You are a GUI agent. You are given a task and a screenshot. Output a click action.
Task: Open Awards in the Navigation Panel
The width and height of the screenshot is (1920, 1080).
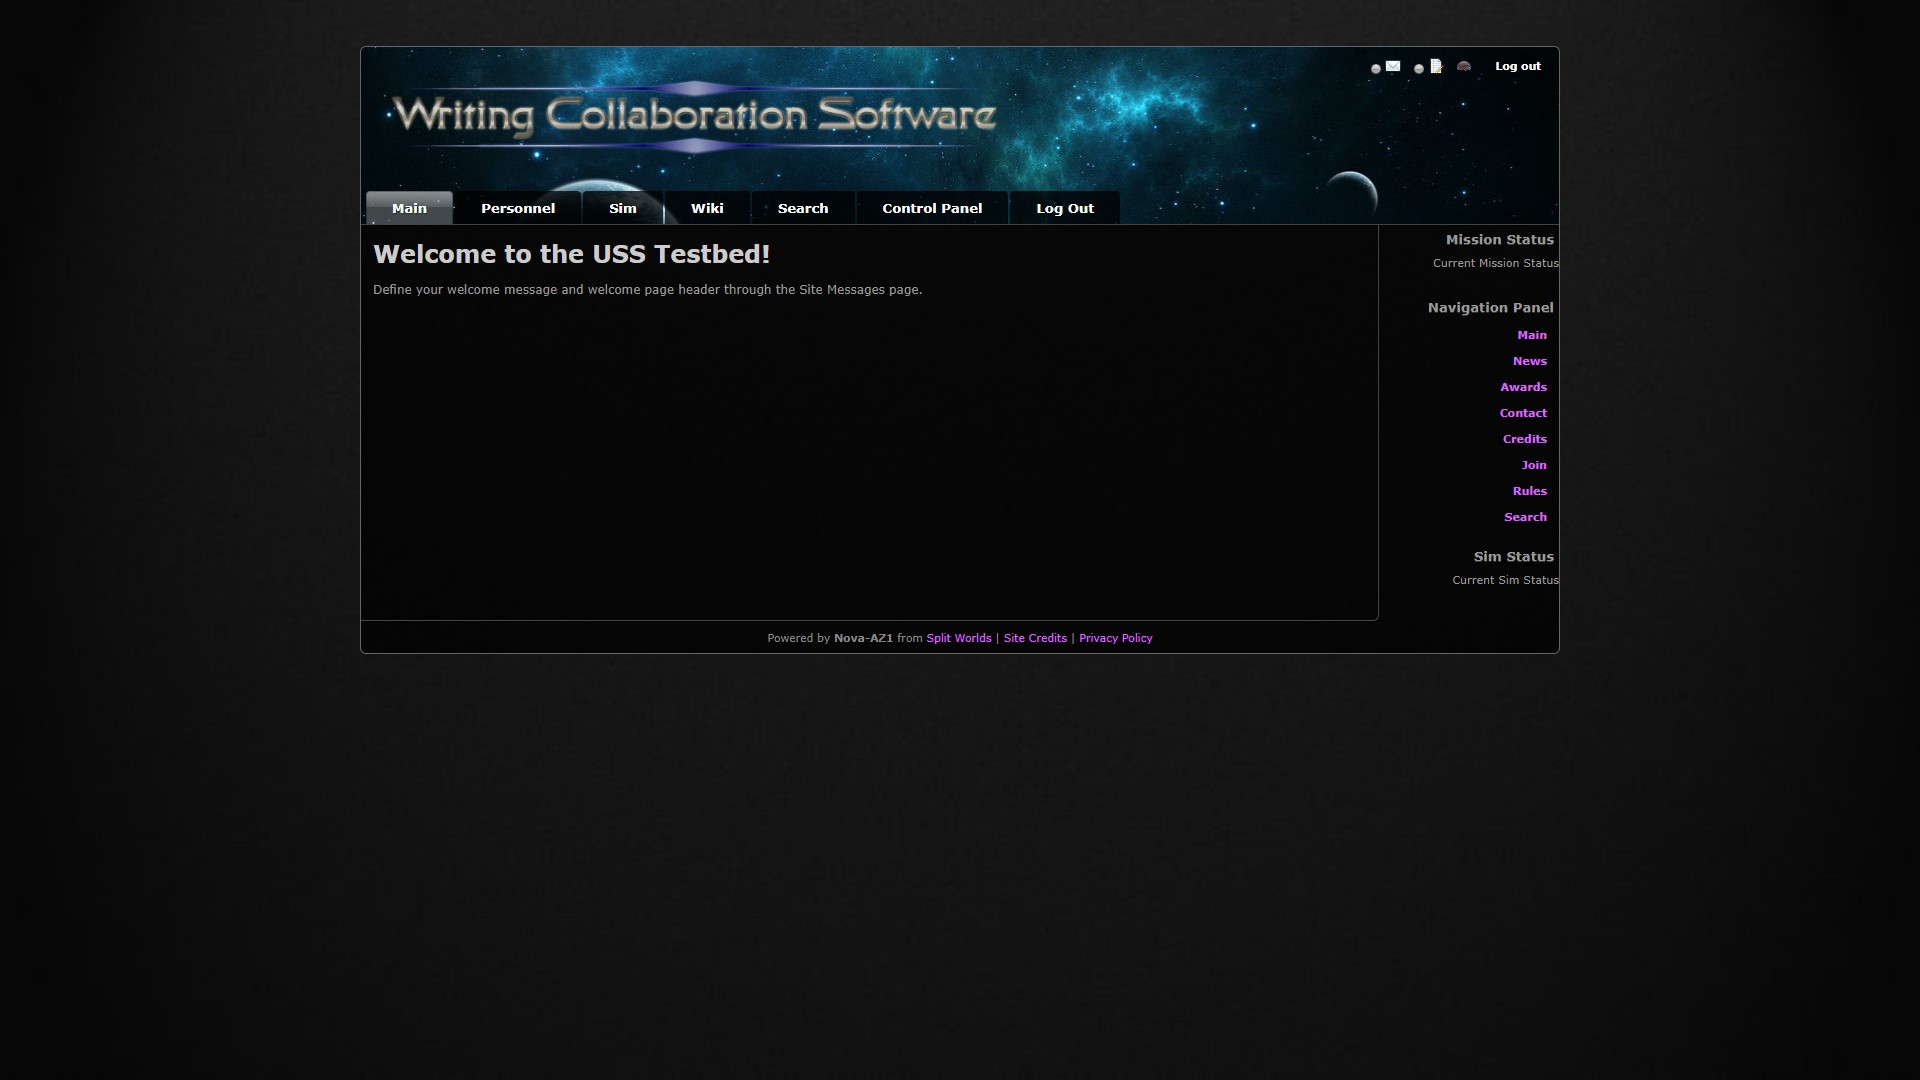(x=1523, y=387)
